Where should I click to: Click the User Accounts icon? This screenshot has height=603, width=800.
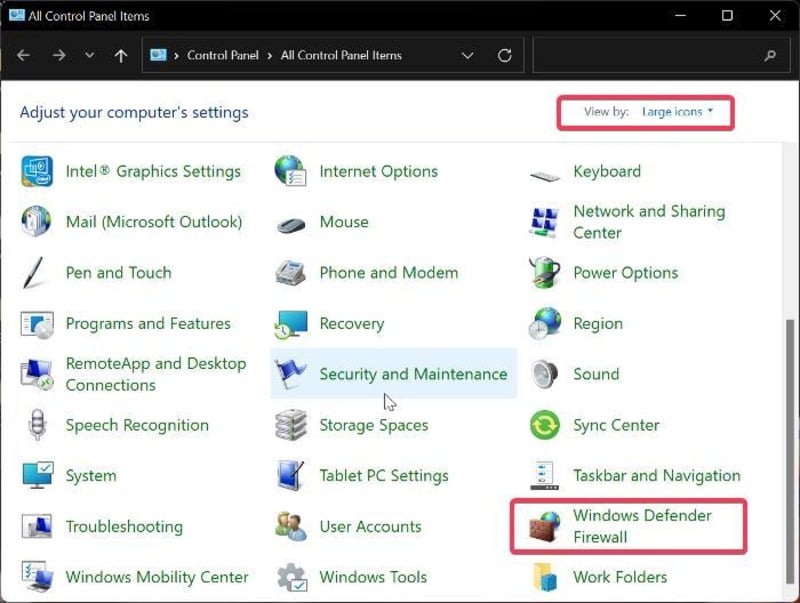(291, 526)
